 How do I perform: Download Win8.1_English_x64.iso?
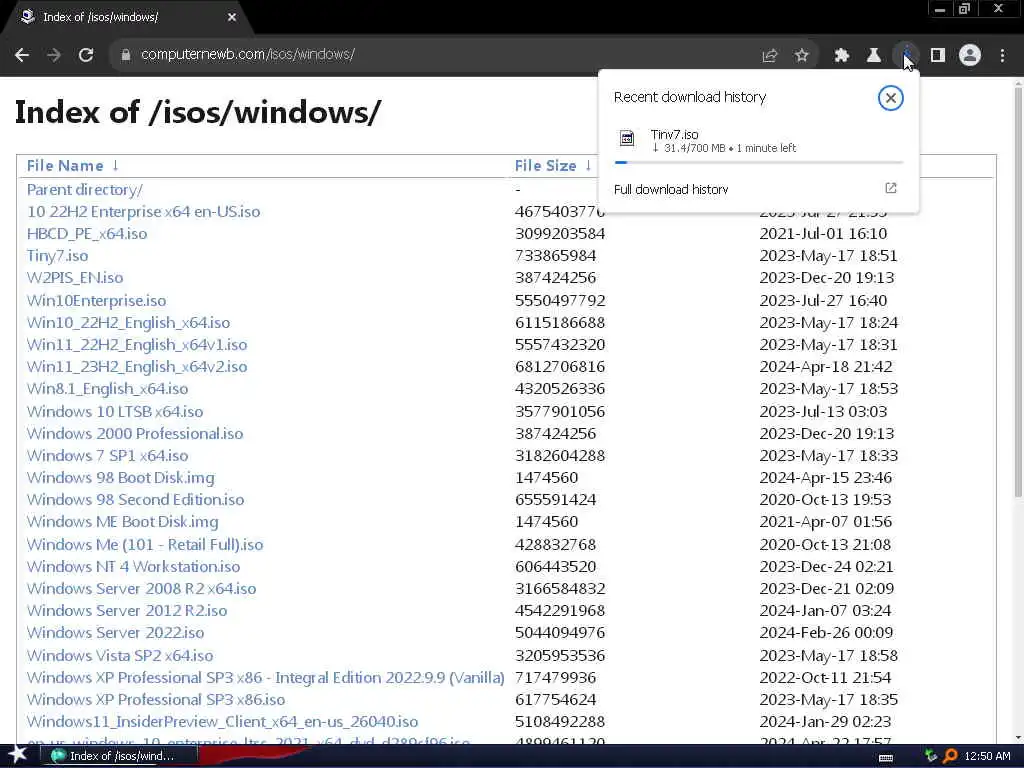pos(107,389)
